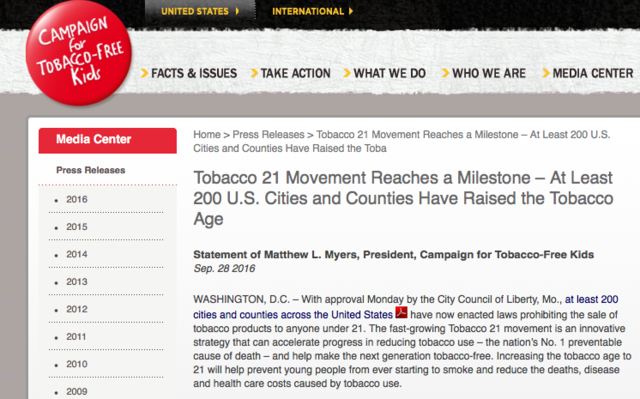Show 2009 press releases
The height and width of the screenshot is (399, 640).
tap(77, 392)
